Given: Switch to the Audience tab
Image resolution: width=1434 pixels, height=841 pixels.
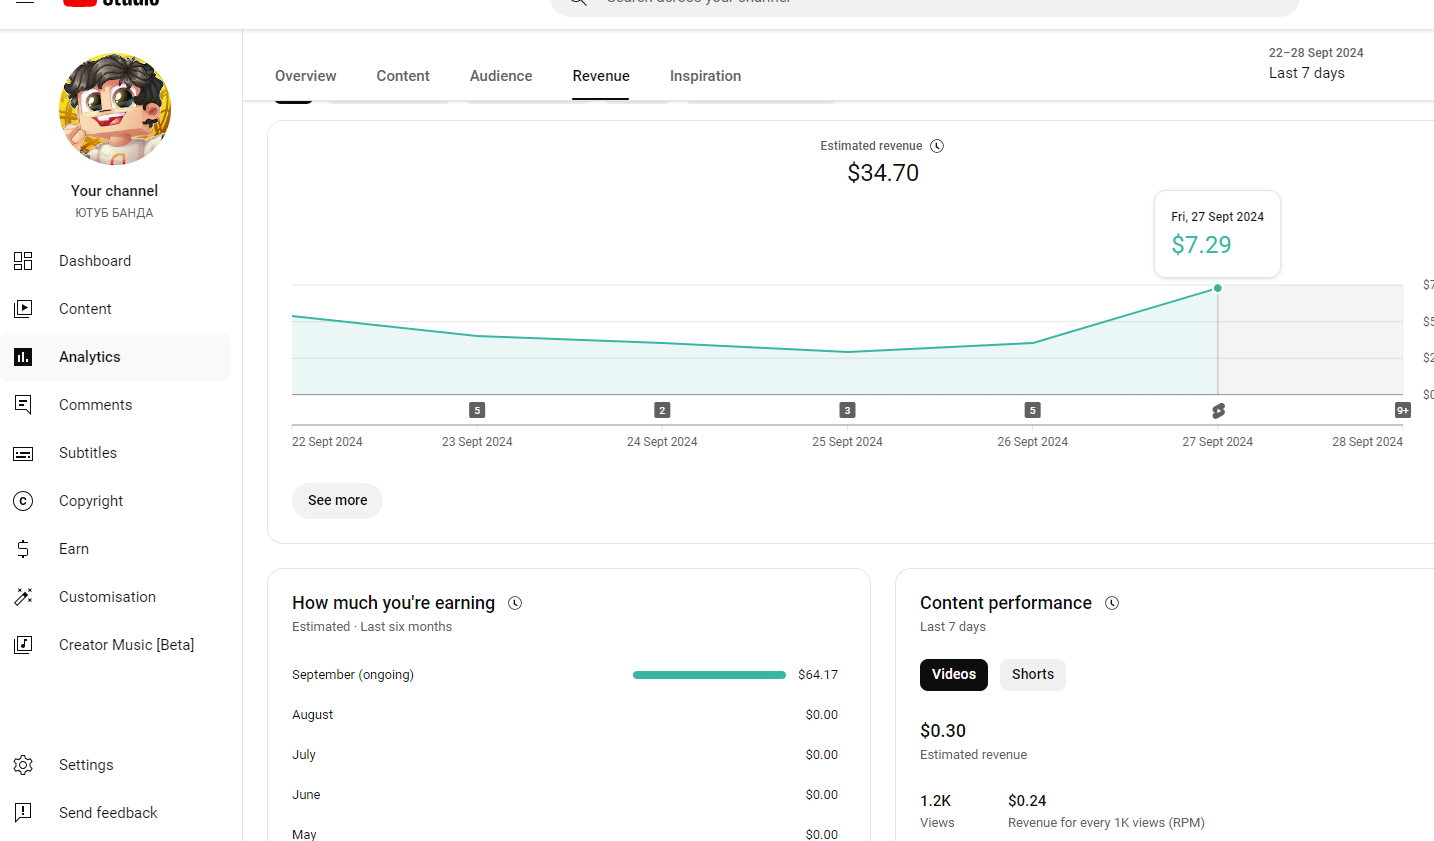Looking at the screenshot, I should (x=501, y=76).
